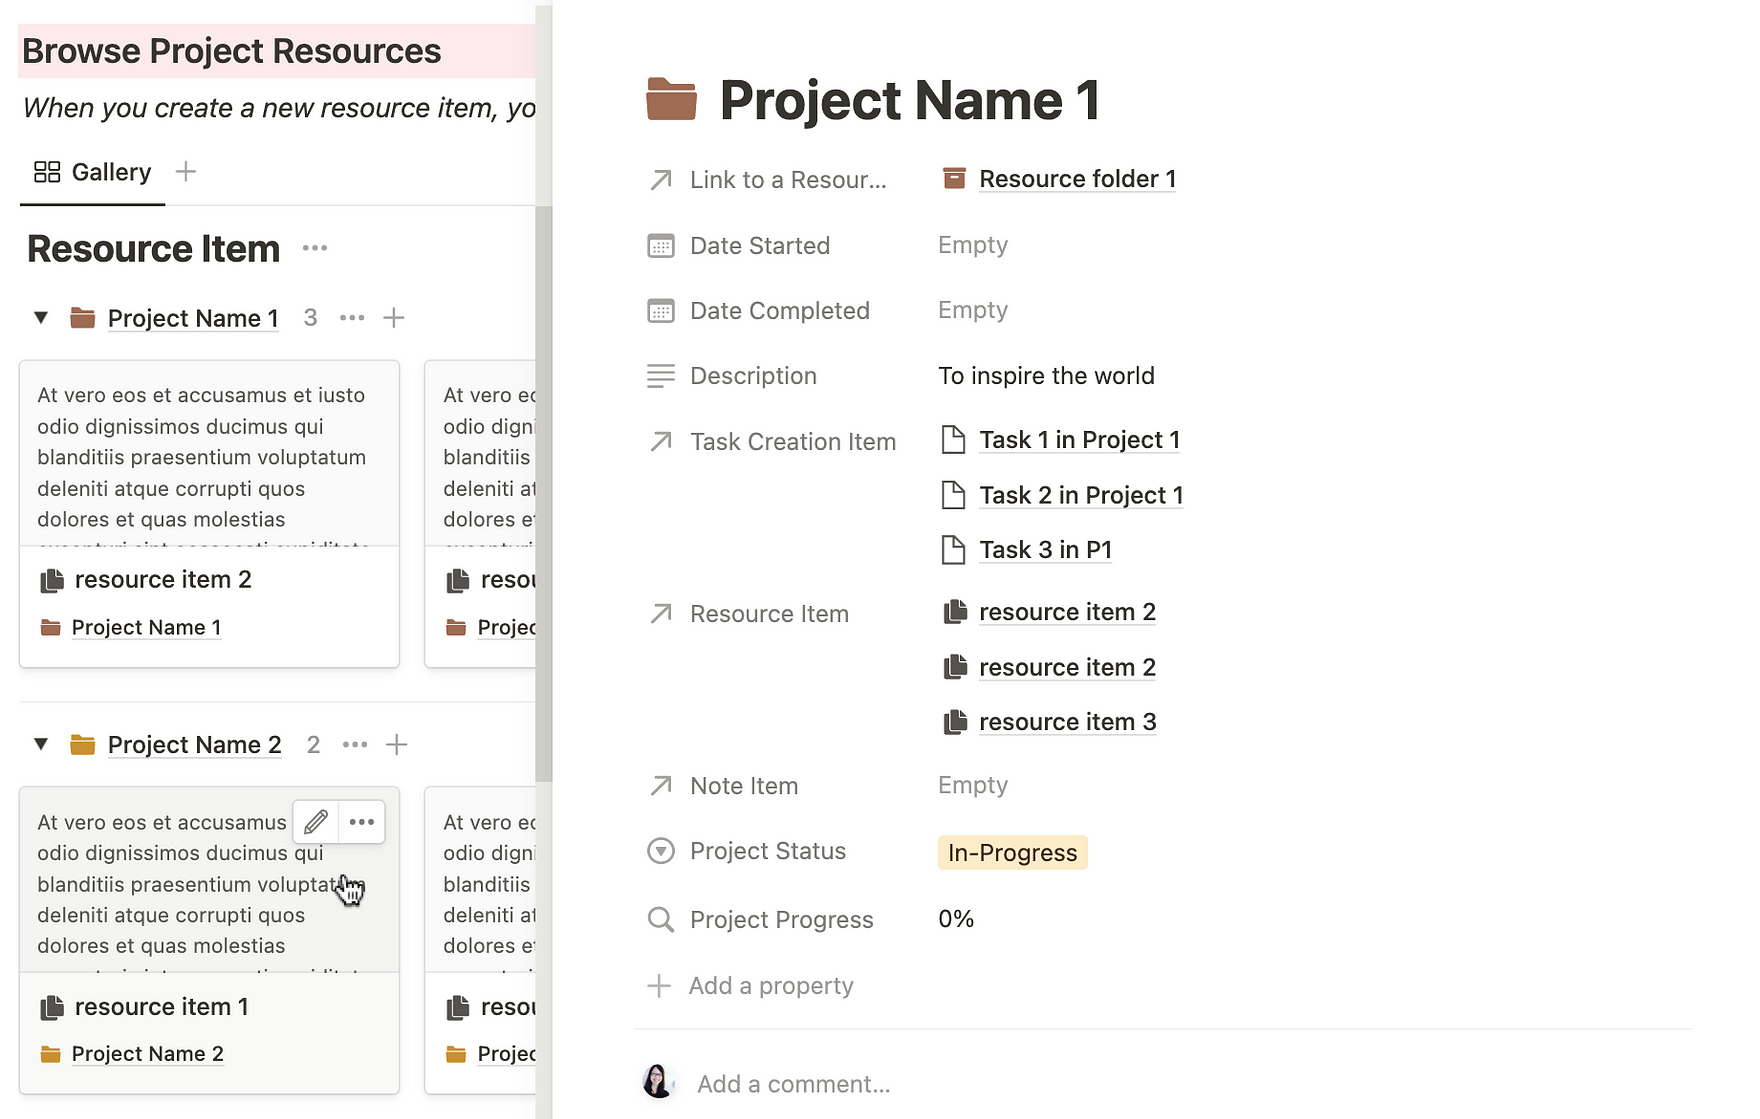Set the empty Date Started value
Image resolution: width=1760 pixels, height=1119 pixels.
[x=973, y=245]
